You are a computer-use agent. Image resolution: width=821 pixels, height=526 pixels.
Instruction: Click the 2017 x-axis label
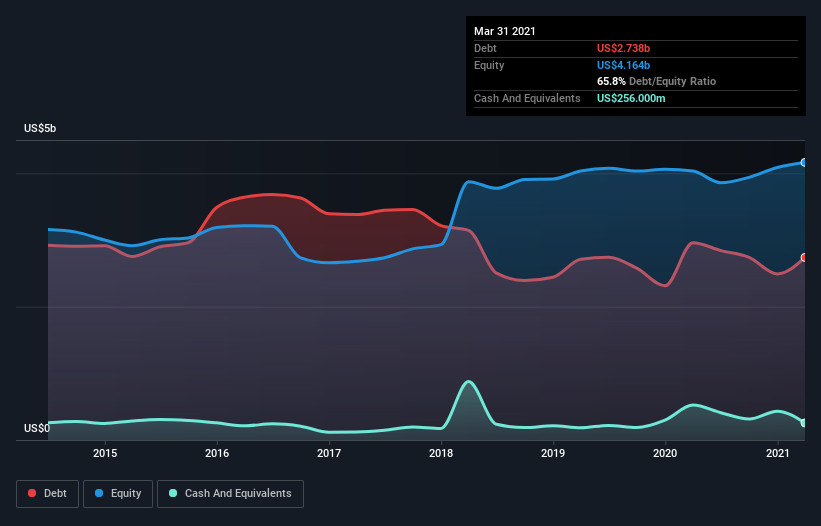coord(329,453)
